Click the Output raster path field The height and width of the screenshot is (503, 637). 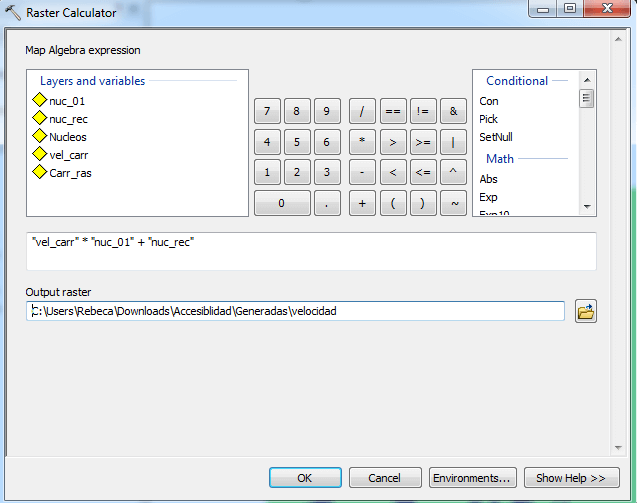coord(295,311)
